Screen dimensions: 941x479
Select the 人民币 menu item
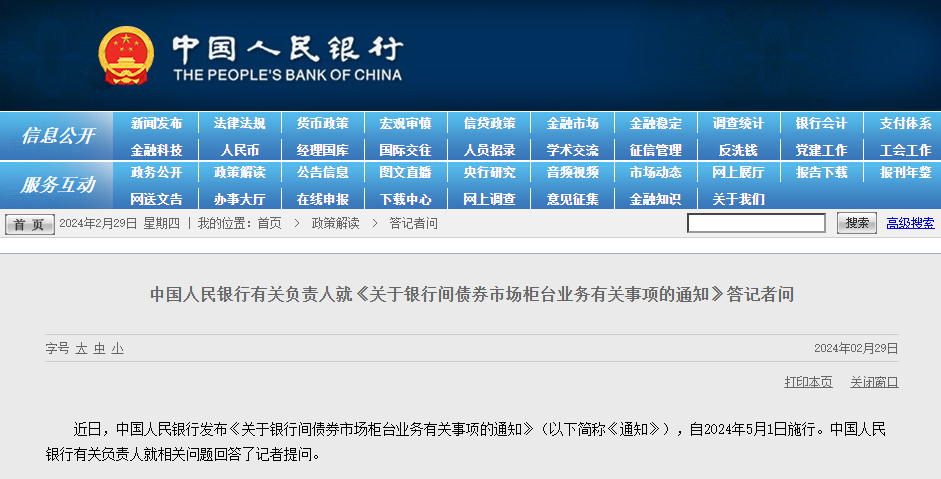click(x=239, y=150)
